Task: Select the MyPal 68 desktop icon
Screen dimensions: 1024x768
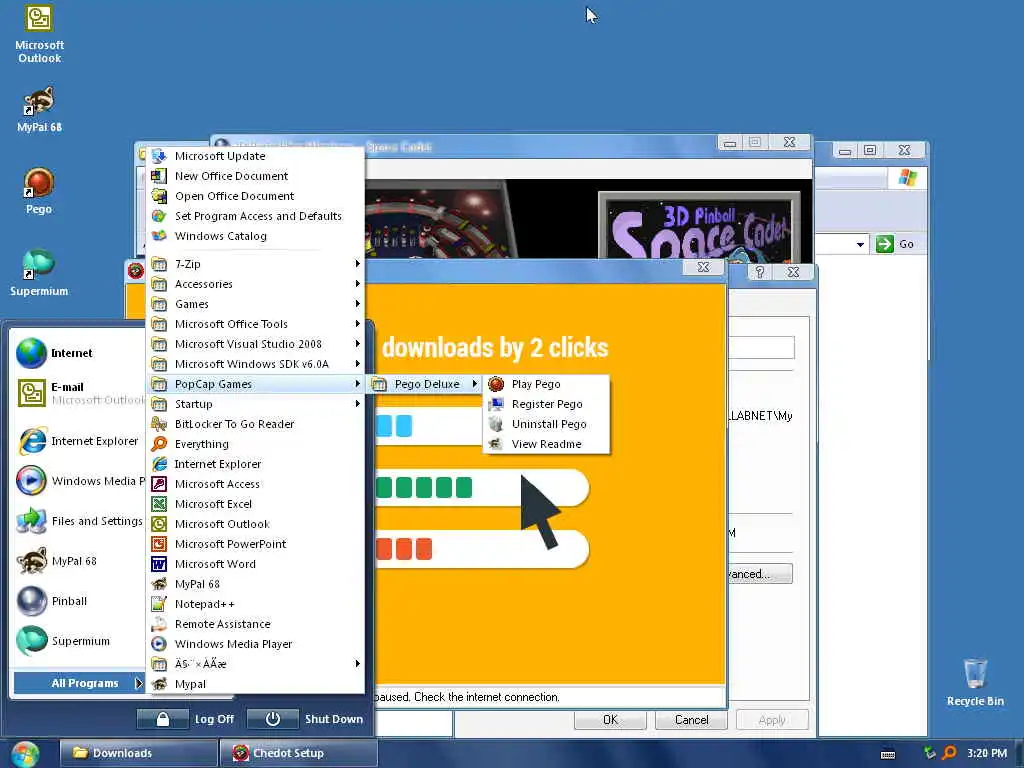Action: coord(39,108)
